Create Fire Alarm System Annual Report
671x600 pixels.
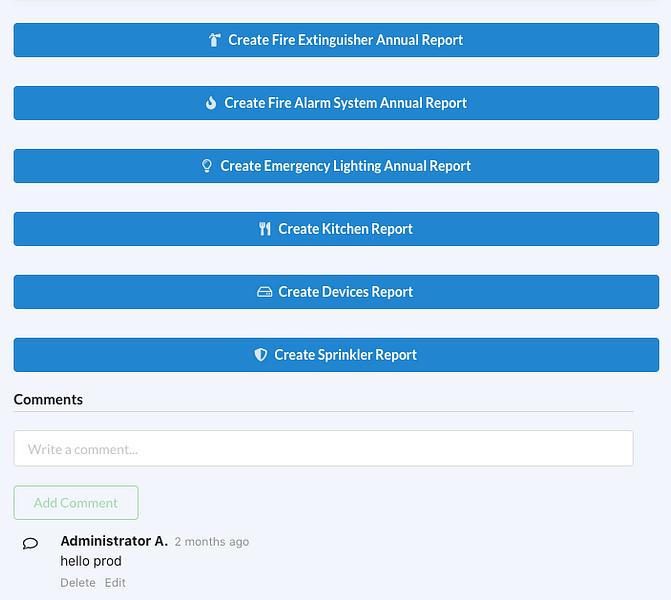(x=336, y=103)
